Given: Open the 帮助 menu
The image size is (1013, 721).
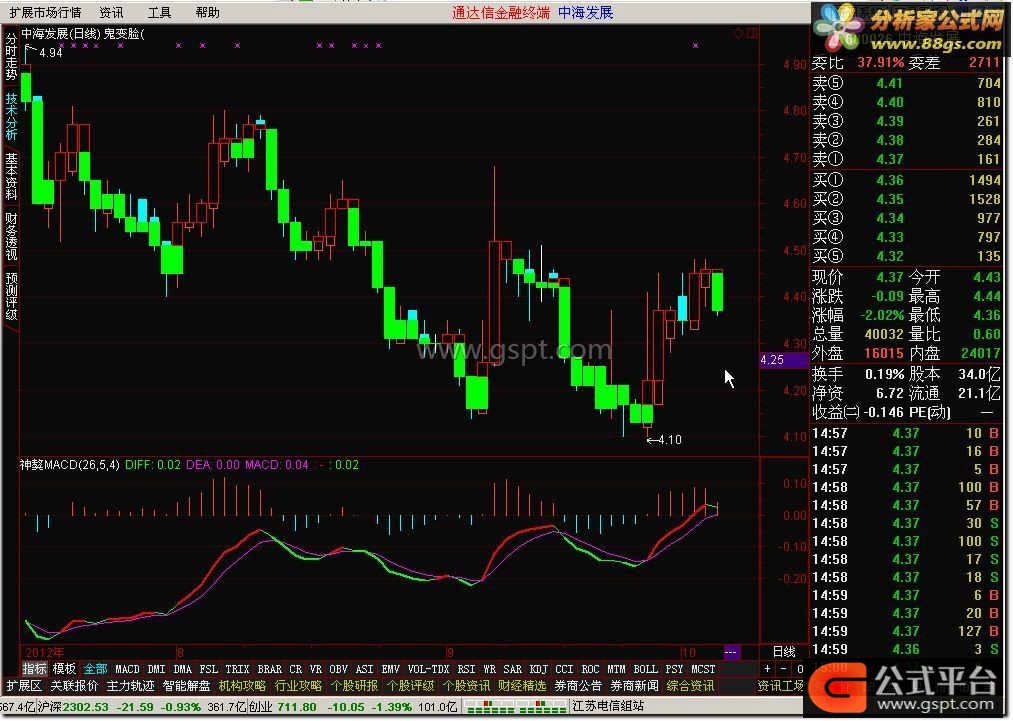Looking at the screenshot, I should pyautogui.click(x=207, y=12).
